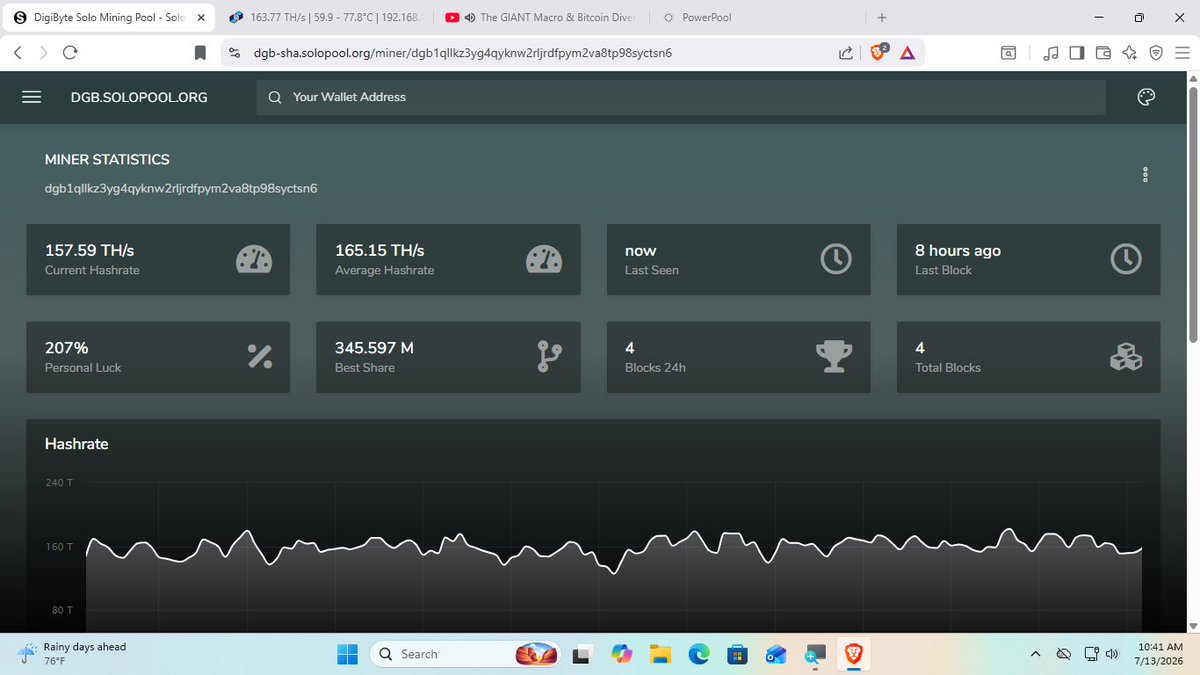The height and width of the screenshot is (675, 1200).
Task: Click the 345.597 M best share value
Action: [374, 348]
